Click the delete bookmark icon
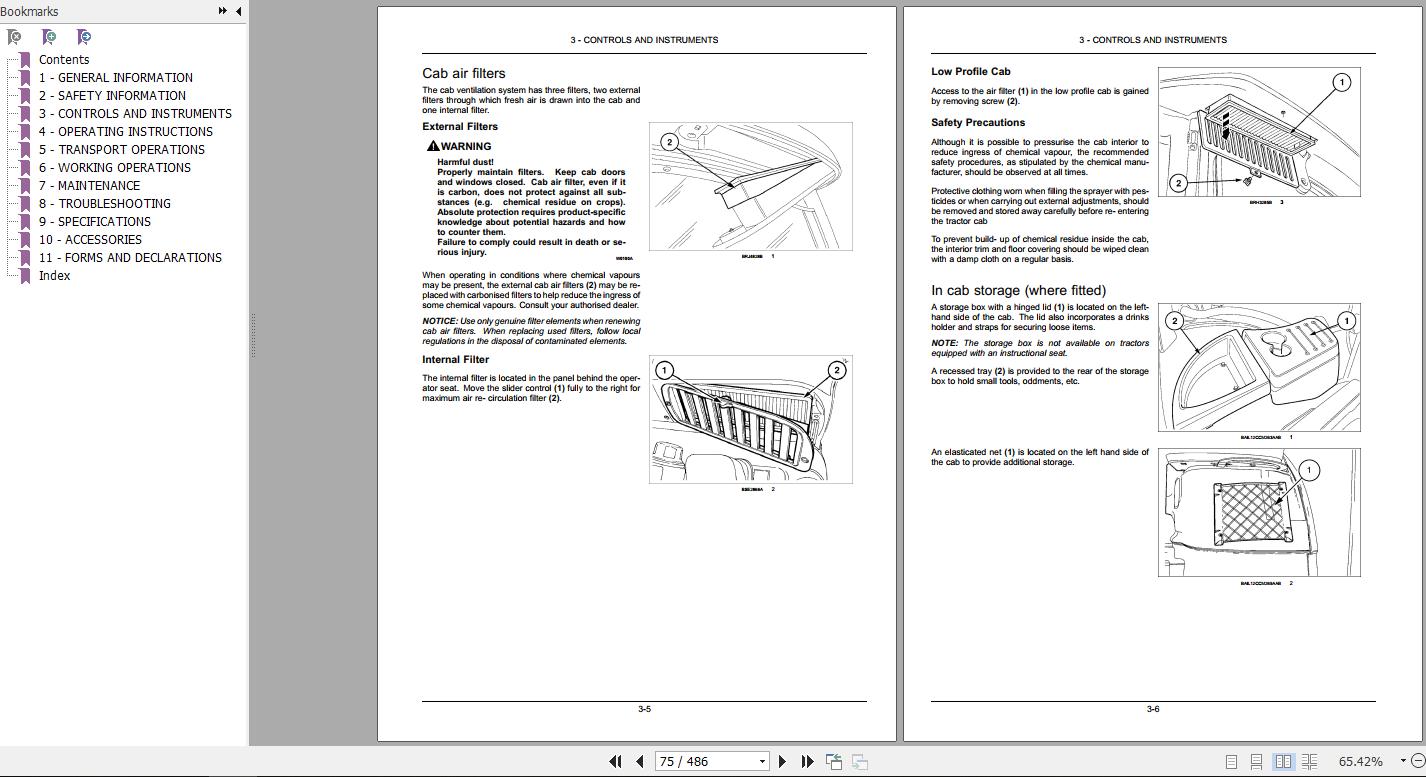The height and width of the screenshot is (777, 1426). click(14, 37)
